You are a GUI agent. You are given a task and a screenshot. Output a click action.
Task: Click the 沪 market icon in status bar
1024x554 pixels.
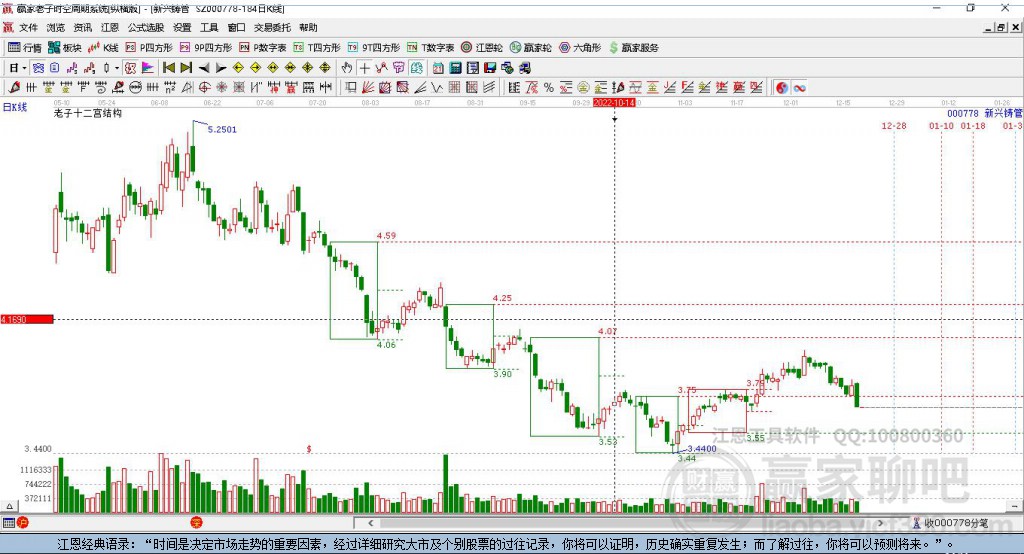coord(23,523)
